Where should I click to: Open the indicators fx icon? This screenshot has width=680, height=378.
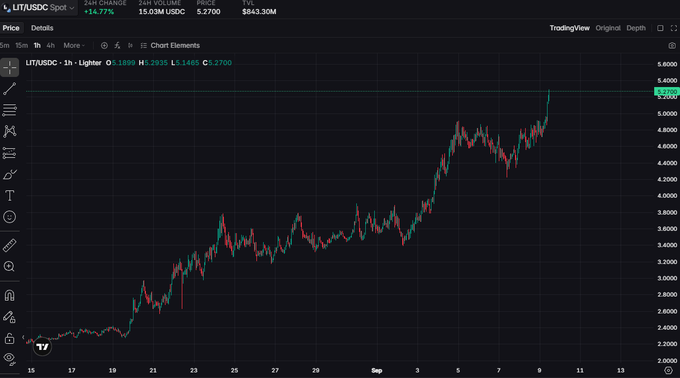pyautogui.click(x=117, y=46)
